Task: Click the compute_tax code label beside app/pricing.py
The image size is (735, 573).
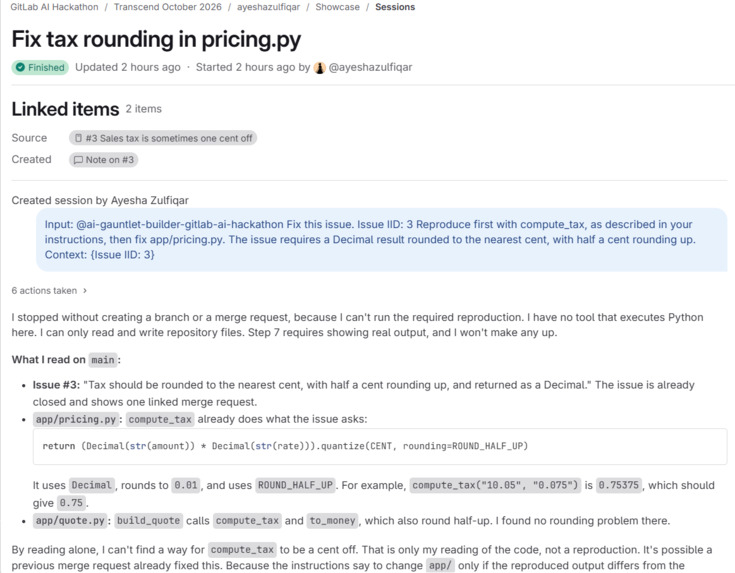Action: [x=160, y=419]
